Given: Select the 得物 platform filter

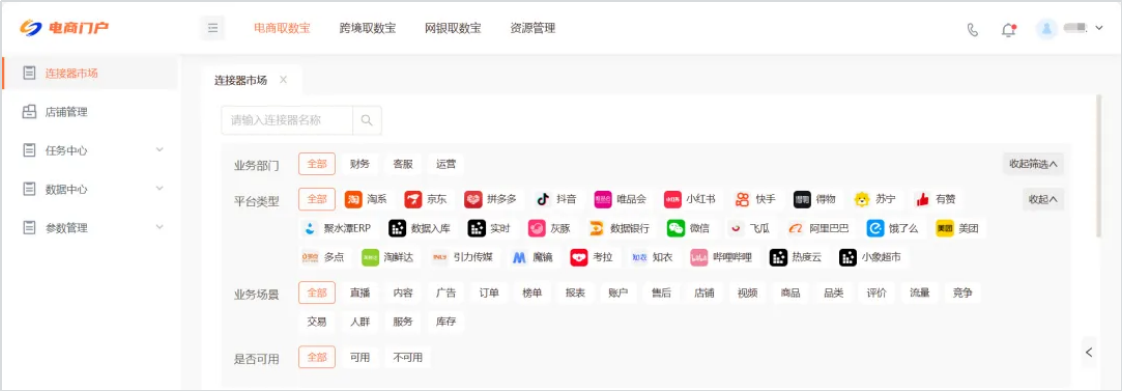Looking at the screenshot, I should pyautogui.click(x=815, y=199).
